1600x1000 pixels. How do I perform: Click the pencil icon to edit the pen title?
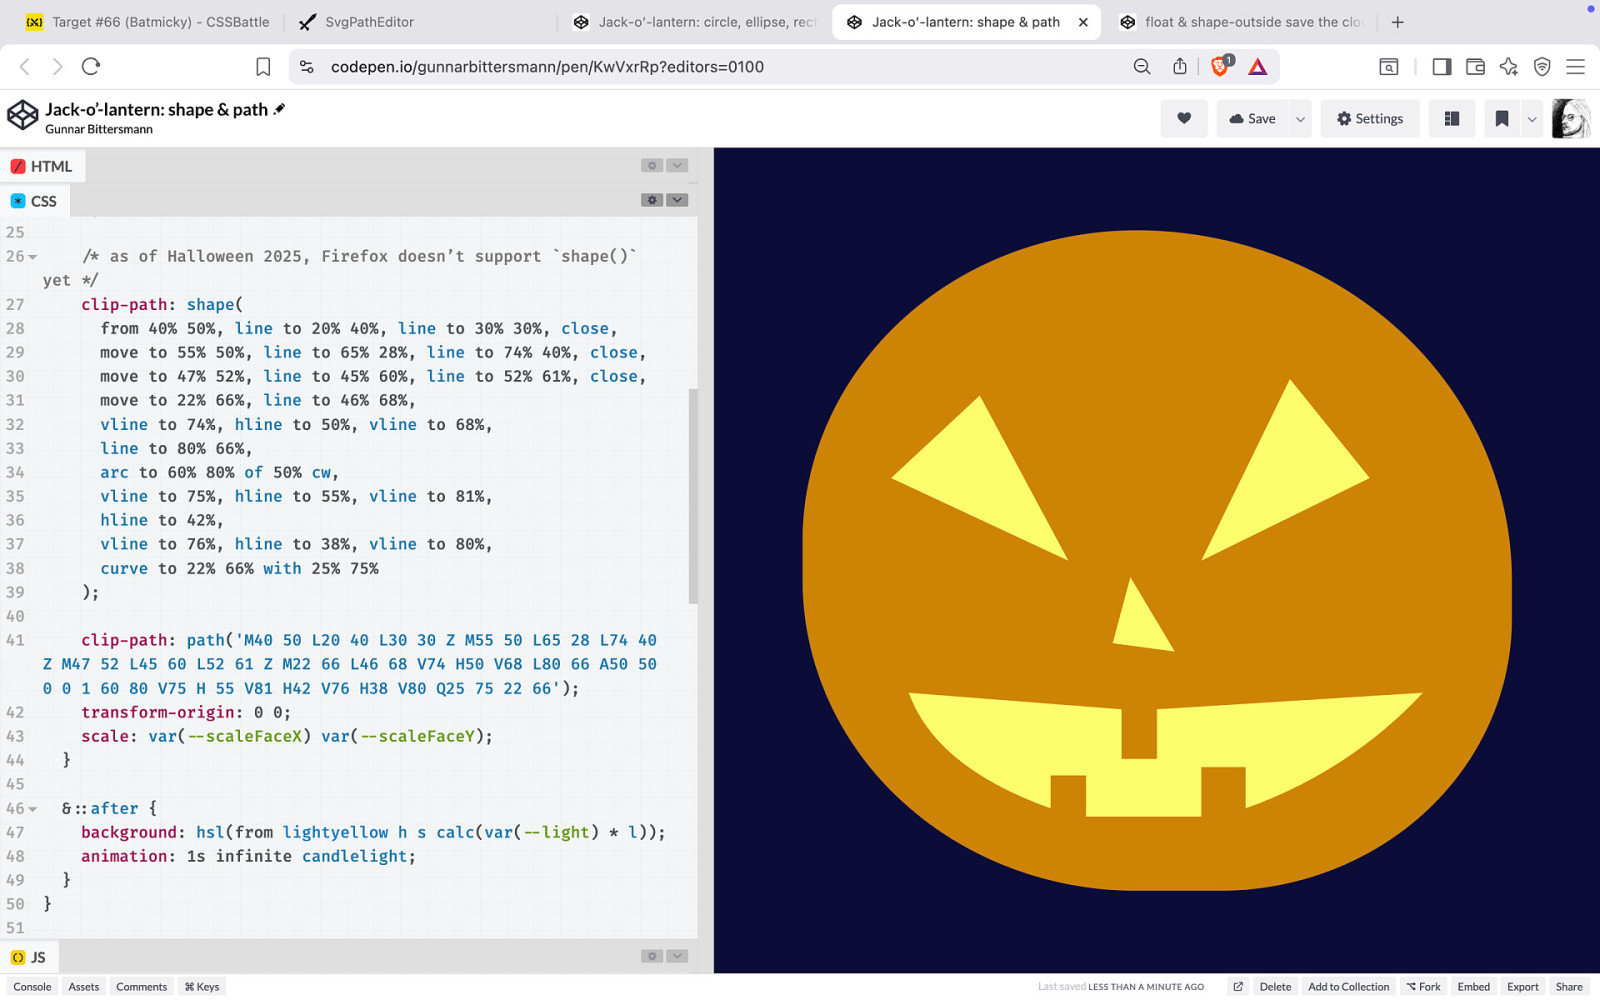280,109
